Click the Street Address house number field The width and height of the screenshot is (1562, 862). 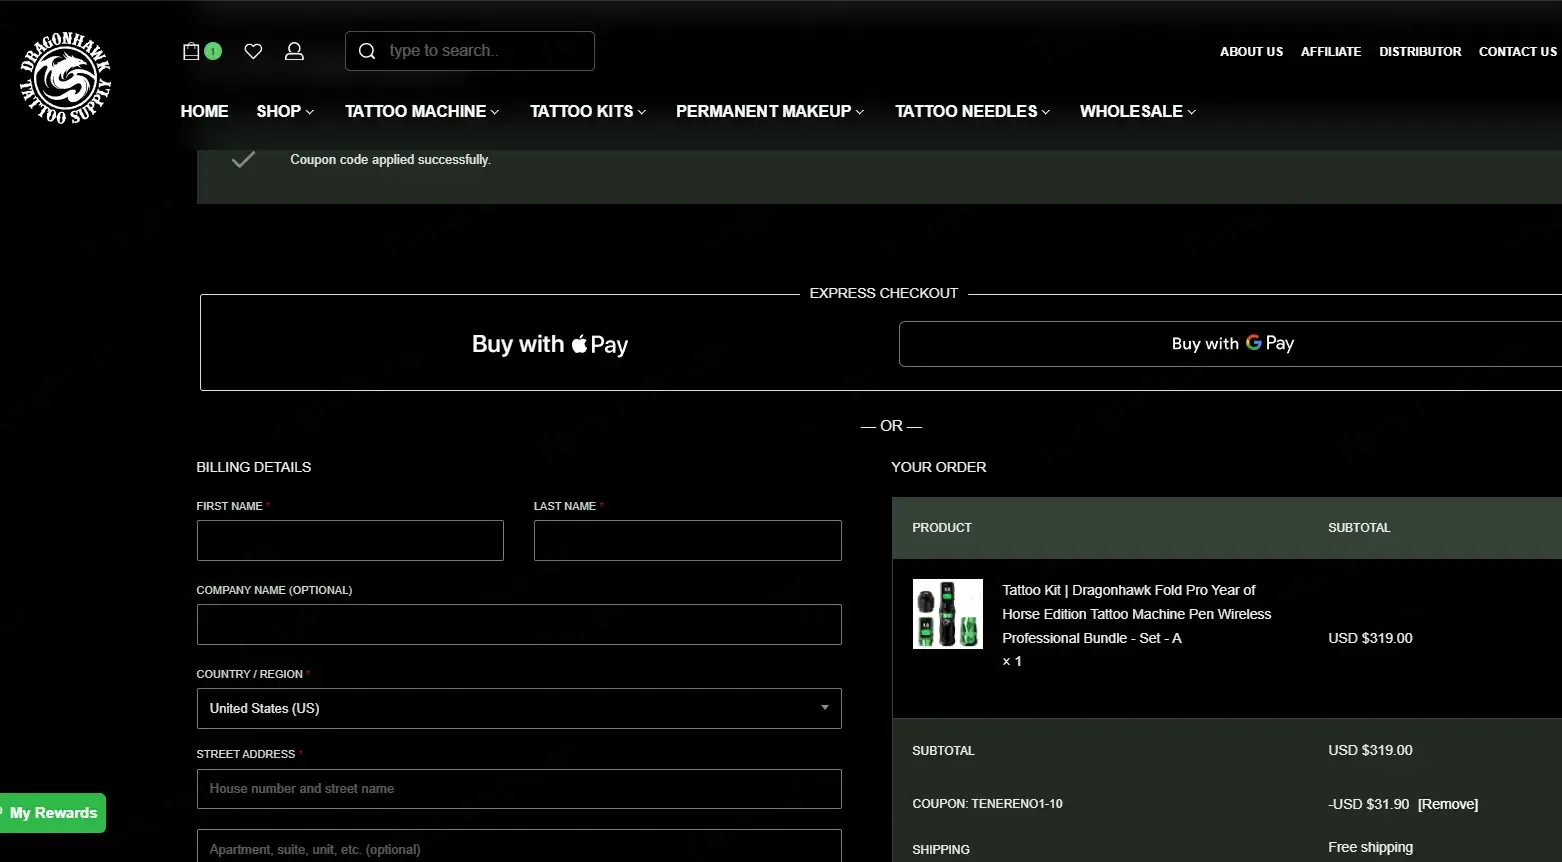(x=519, y=789)
